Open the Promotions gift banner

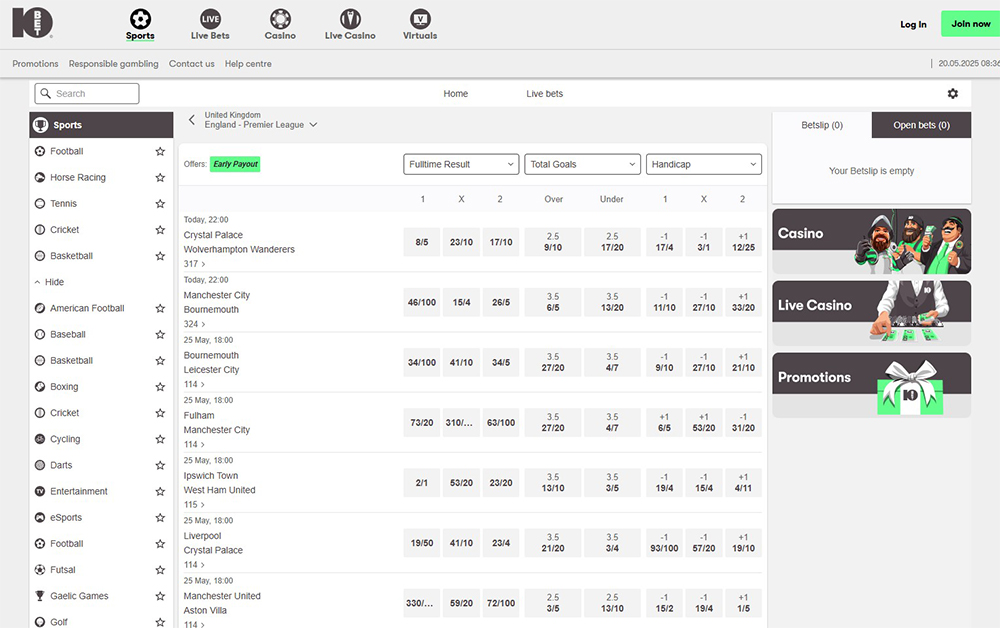coord(872,385)
